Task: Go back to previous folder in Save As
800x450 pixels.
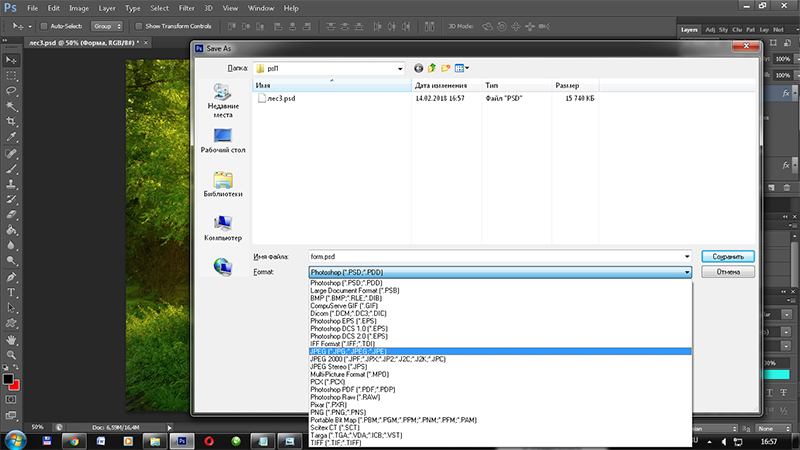Action: [x=418, y=68]
